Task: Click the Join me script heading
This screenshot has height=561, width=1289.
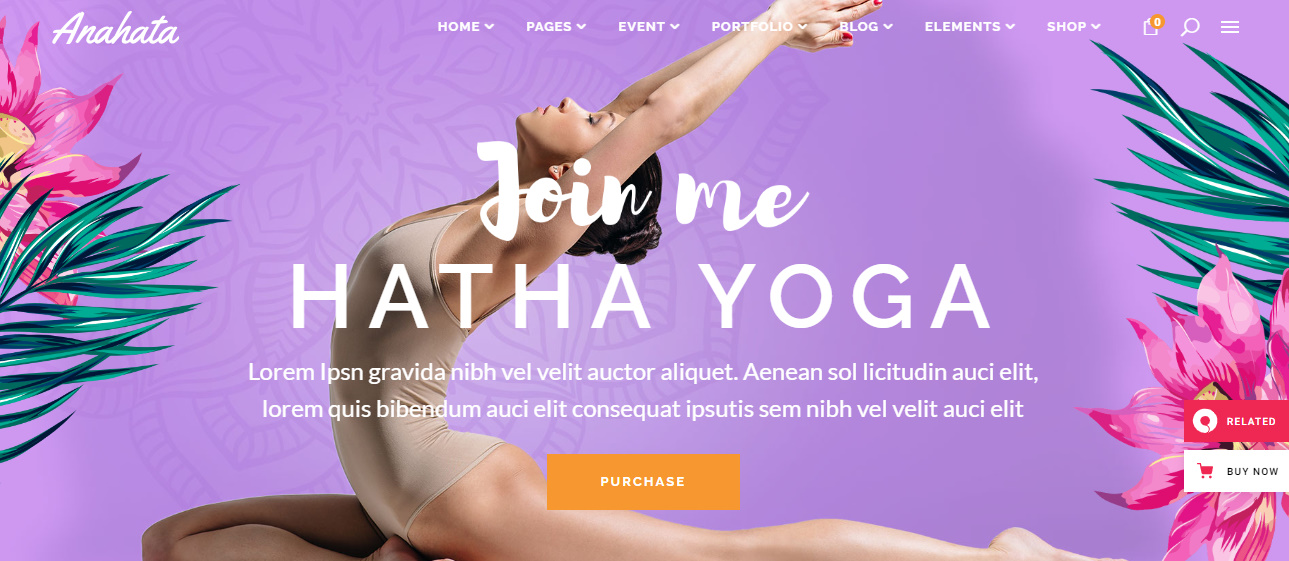Action: point(643,190)
